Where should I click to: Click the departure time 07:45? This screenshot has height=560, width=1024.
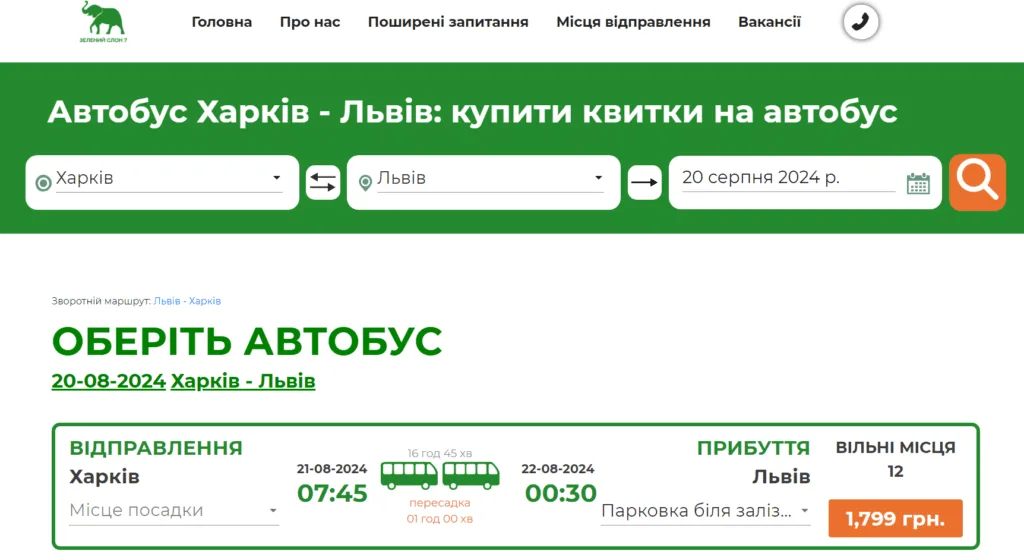tap(332, 493)
